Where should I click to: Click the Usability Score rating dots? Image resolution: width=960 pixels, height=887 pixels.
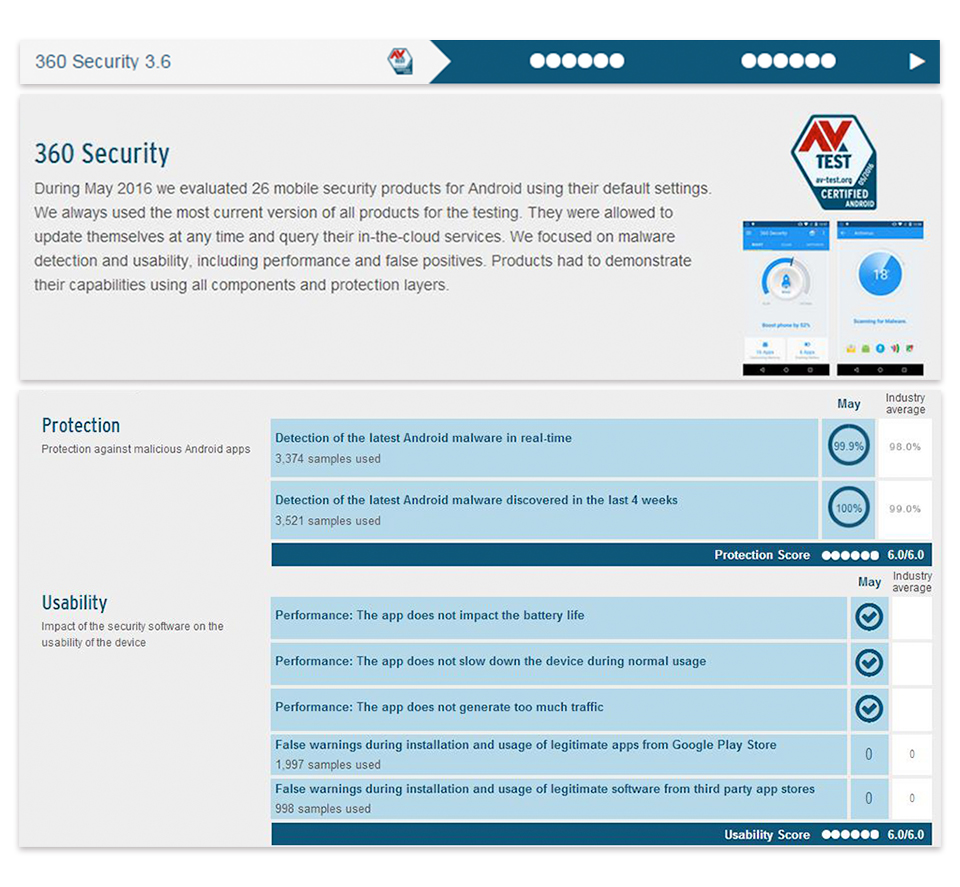pyautogui.click(x=850, y=835)
